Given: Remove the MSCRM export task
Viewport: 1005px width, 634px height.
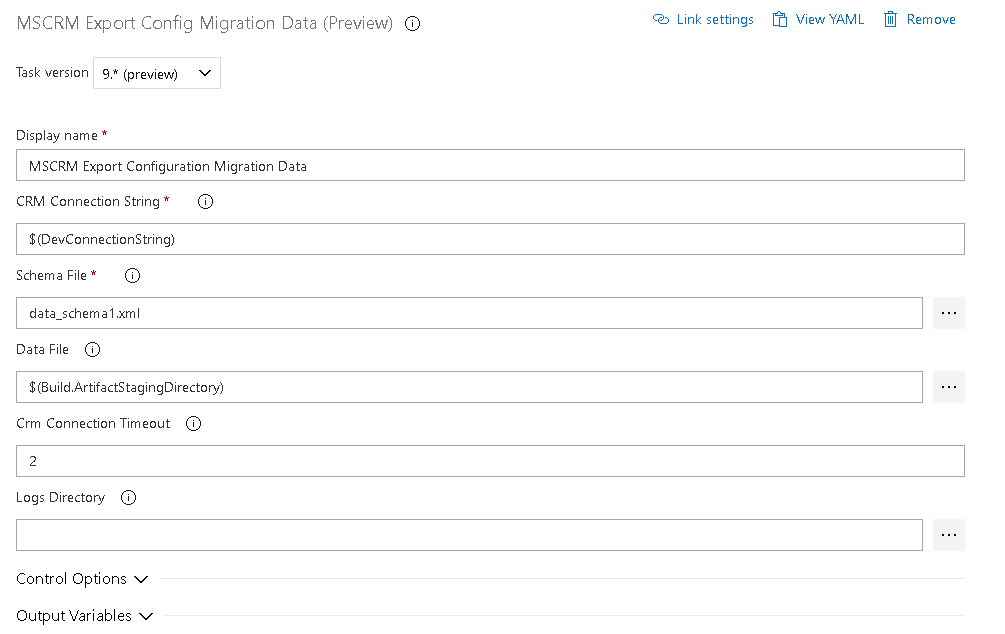Looking at the screenshot, I should (928, 18).
